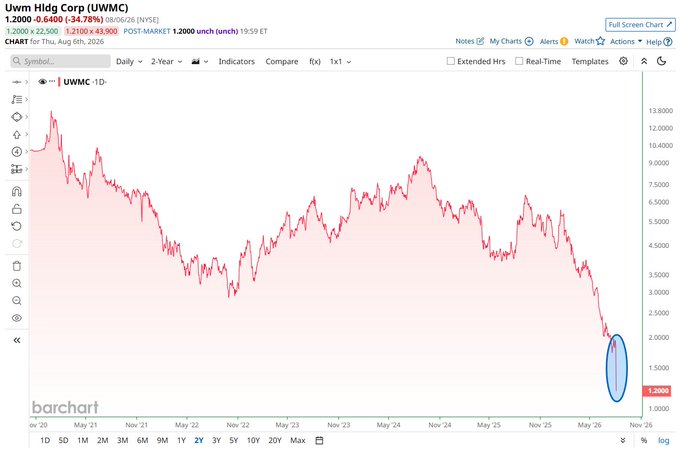Screen dimensions: 680x449
Task: Select the 20Y time range
Action: (x=275, y=440)
